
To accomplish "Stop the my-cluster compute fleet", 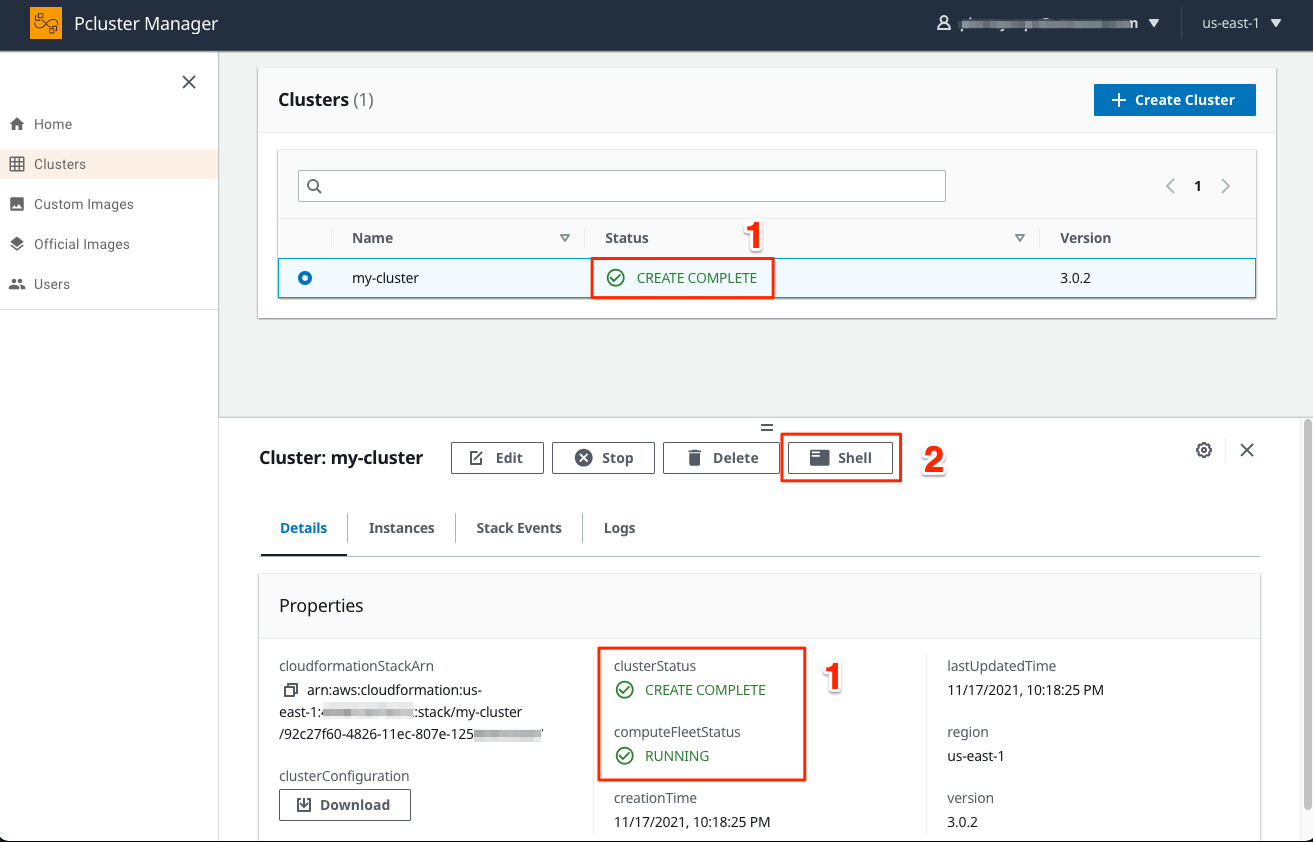I will 604,458.
